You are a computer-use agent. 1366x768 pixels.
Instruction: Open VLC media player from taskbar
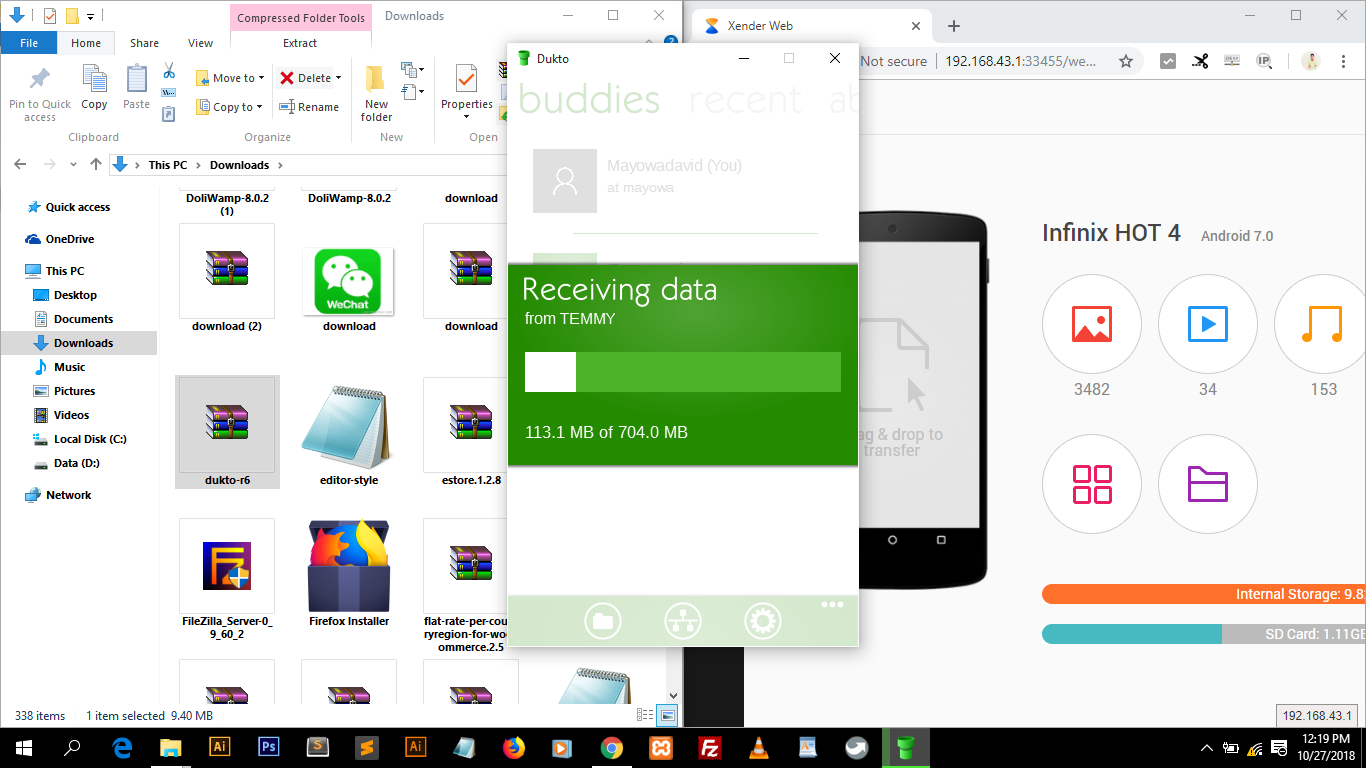coord(759,747)
